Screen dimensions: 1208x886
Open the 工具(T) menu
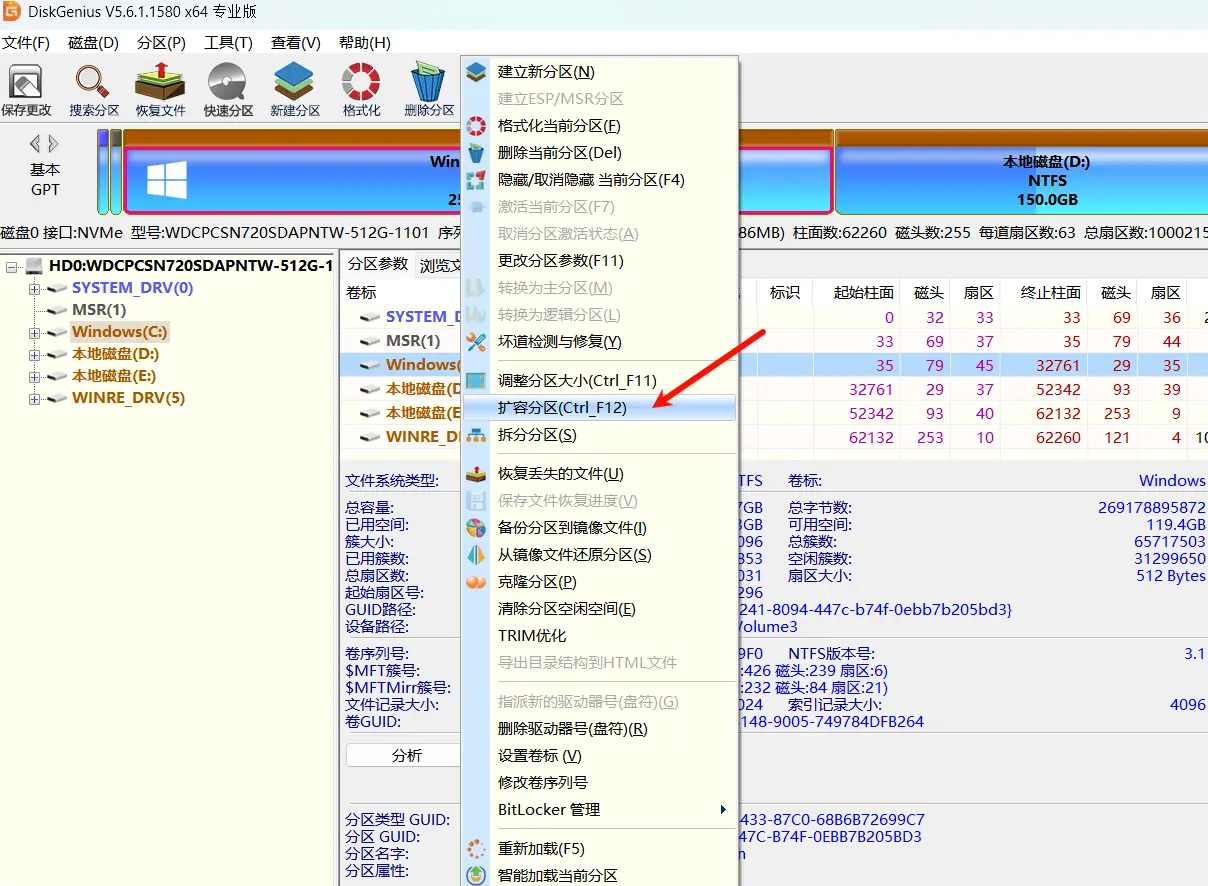(228, 43)
